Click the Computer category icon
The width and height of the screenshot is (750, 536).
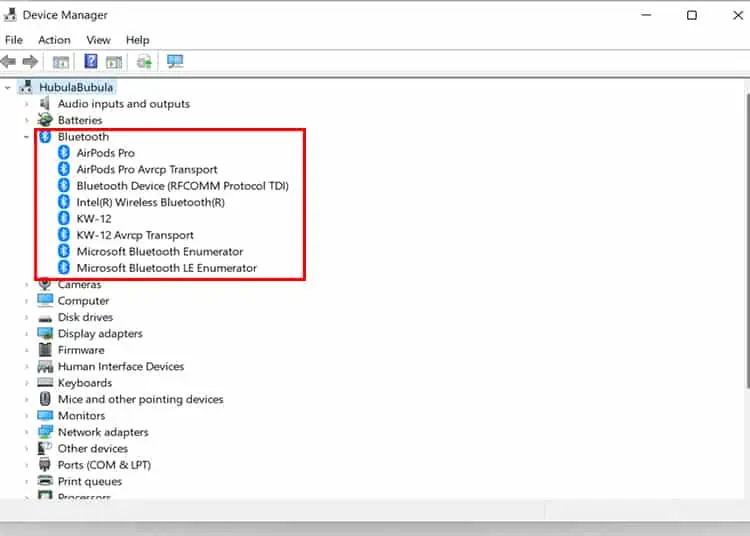click(x=45, y=300)
